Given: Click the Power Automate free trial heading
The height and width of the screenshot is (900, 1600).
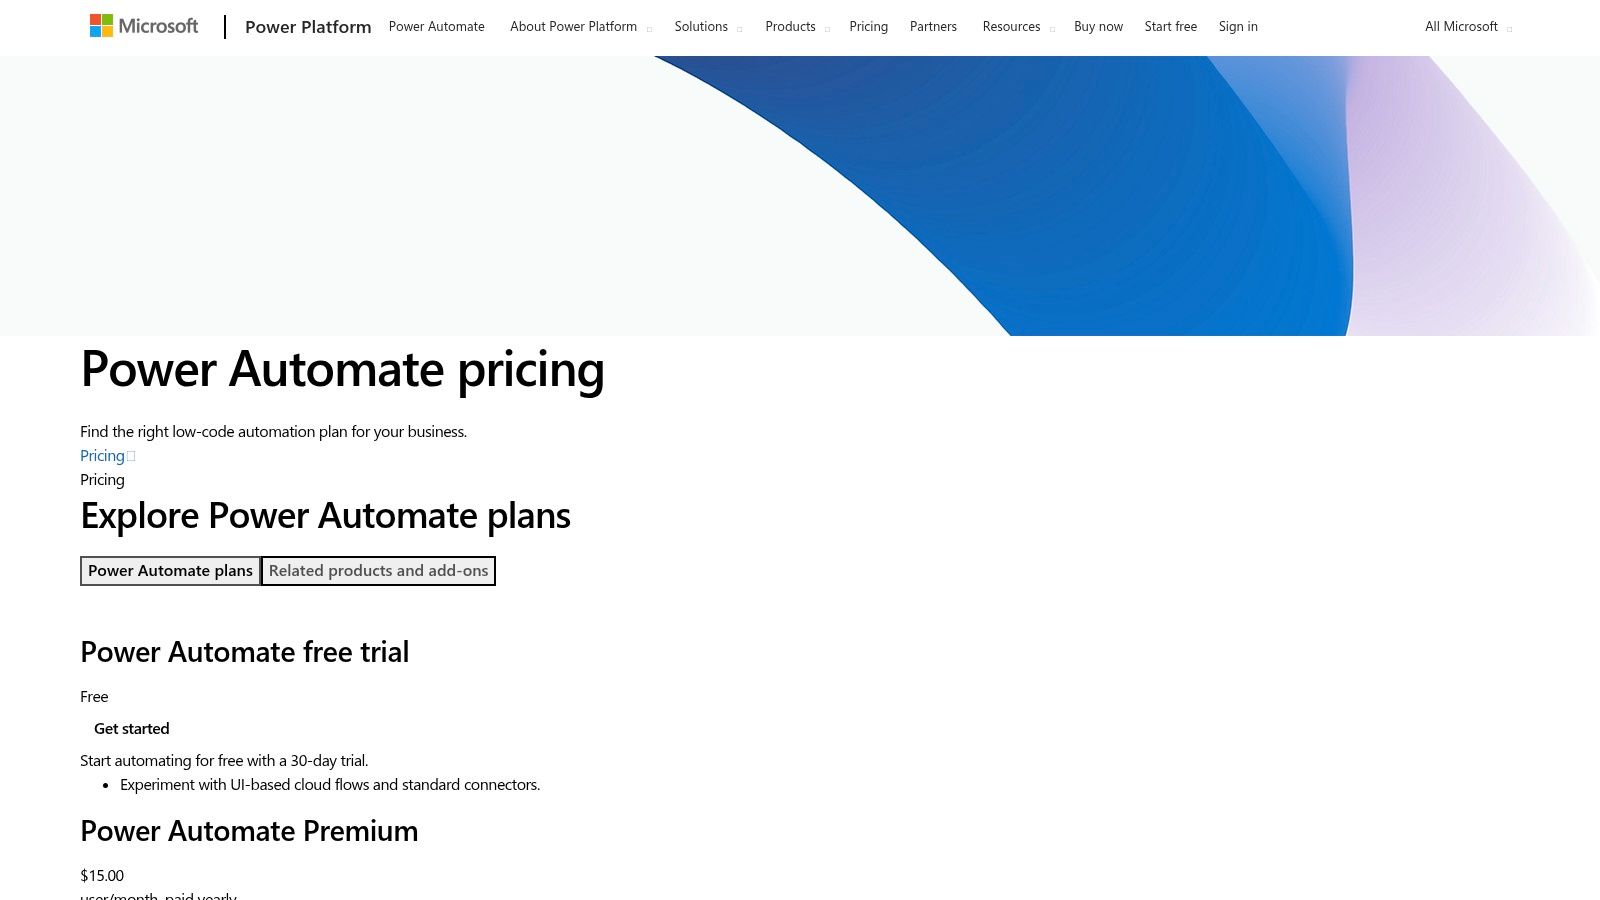Looking at the screenshot, I should pos(244,652).
